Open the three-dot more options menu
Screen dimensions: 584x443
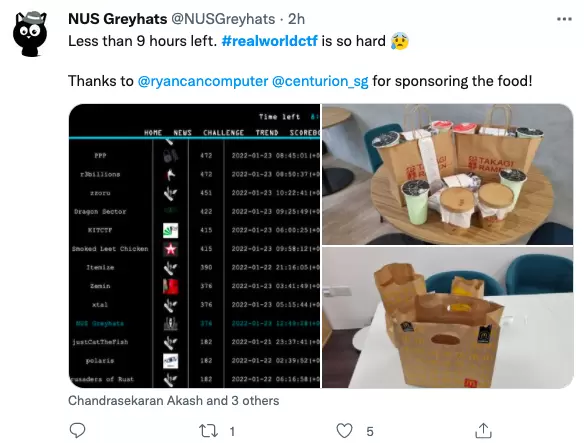click(x=564, y=19)
